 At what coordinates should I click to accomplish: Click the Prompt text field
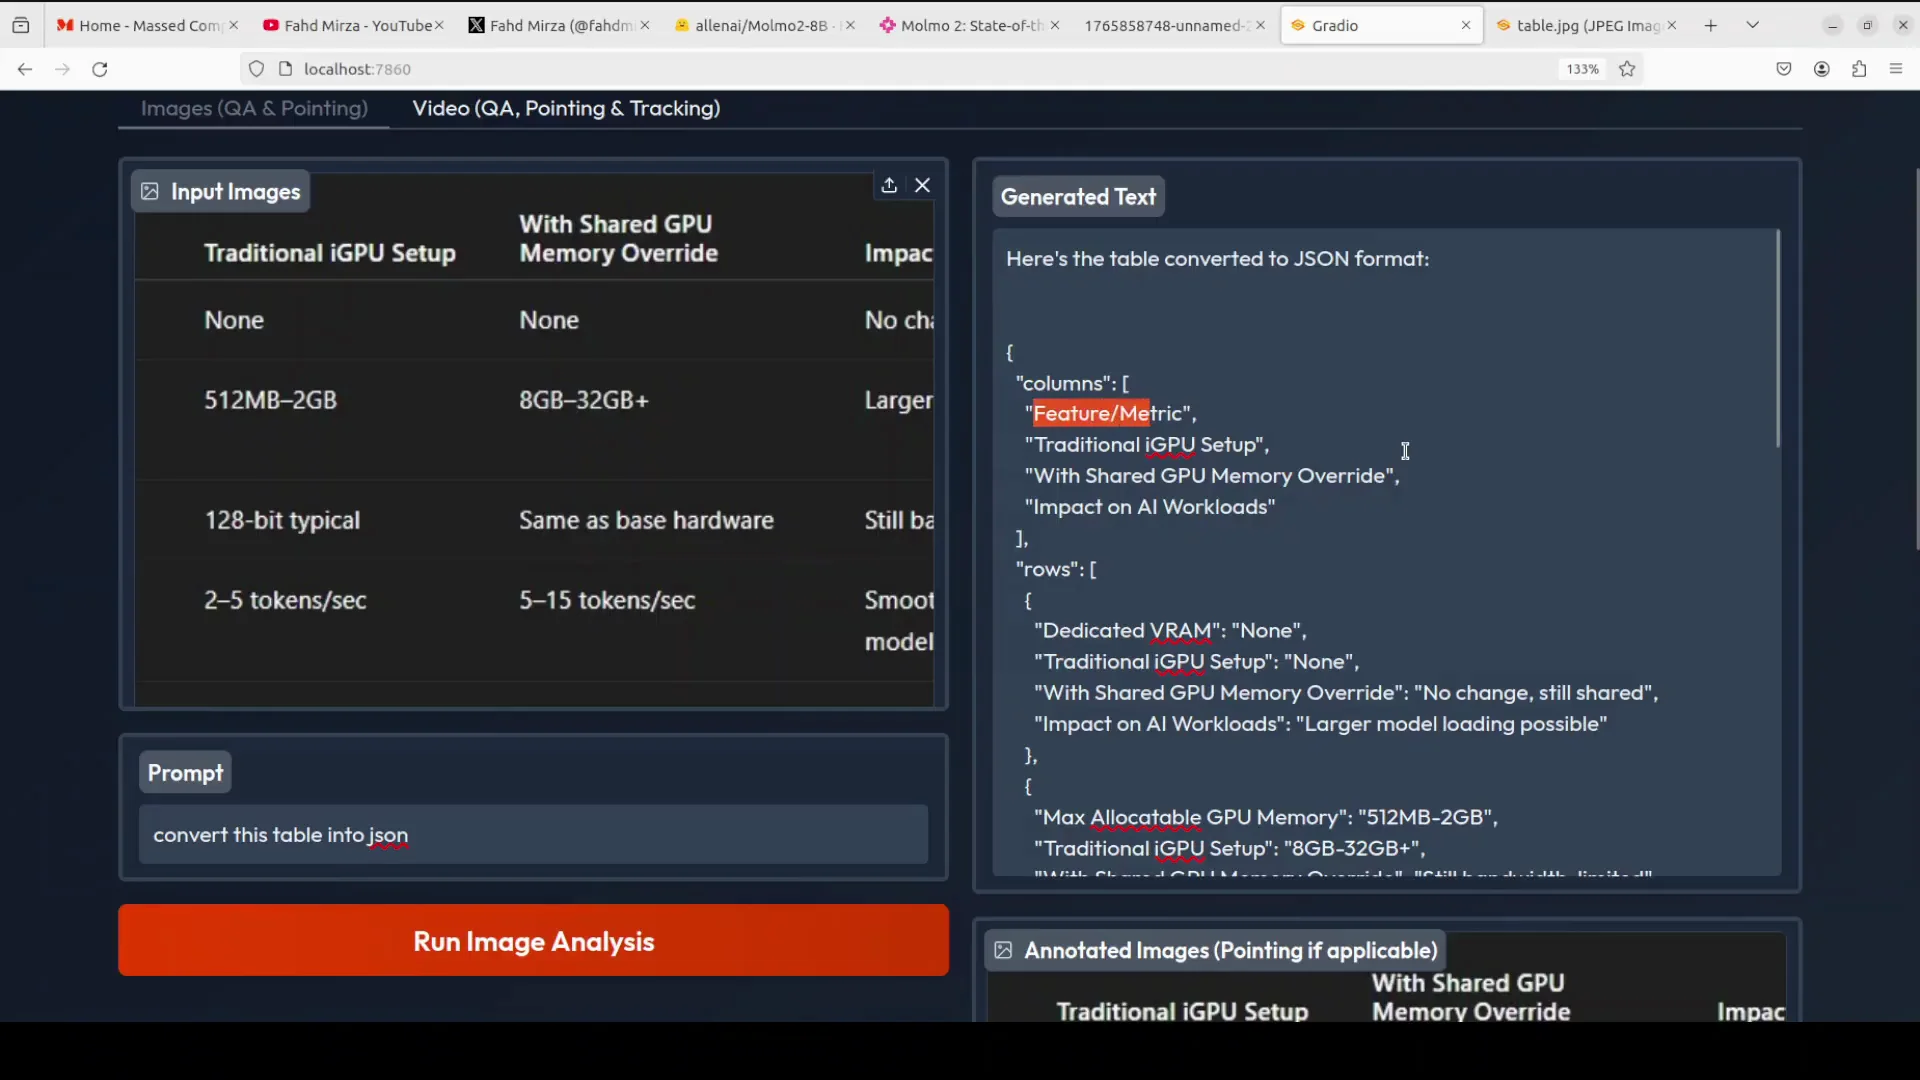[x=533, y=835]
